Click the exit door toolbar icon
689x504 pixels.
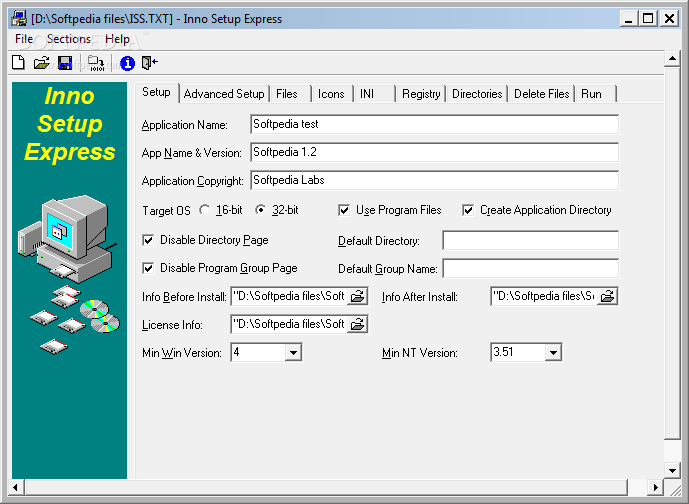149,63
